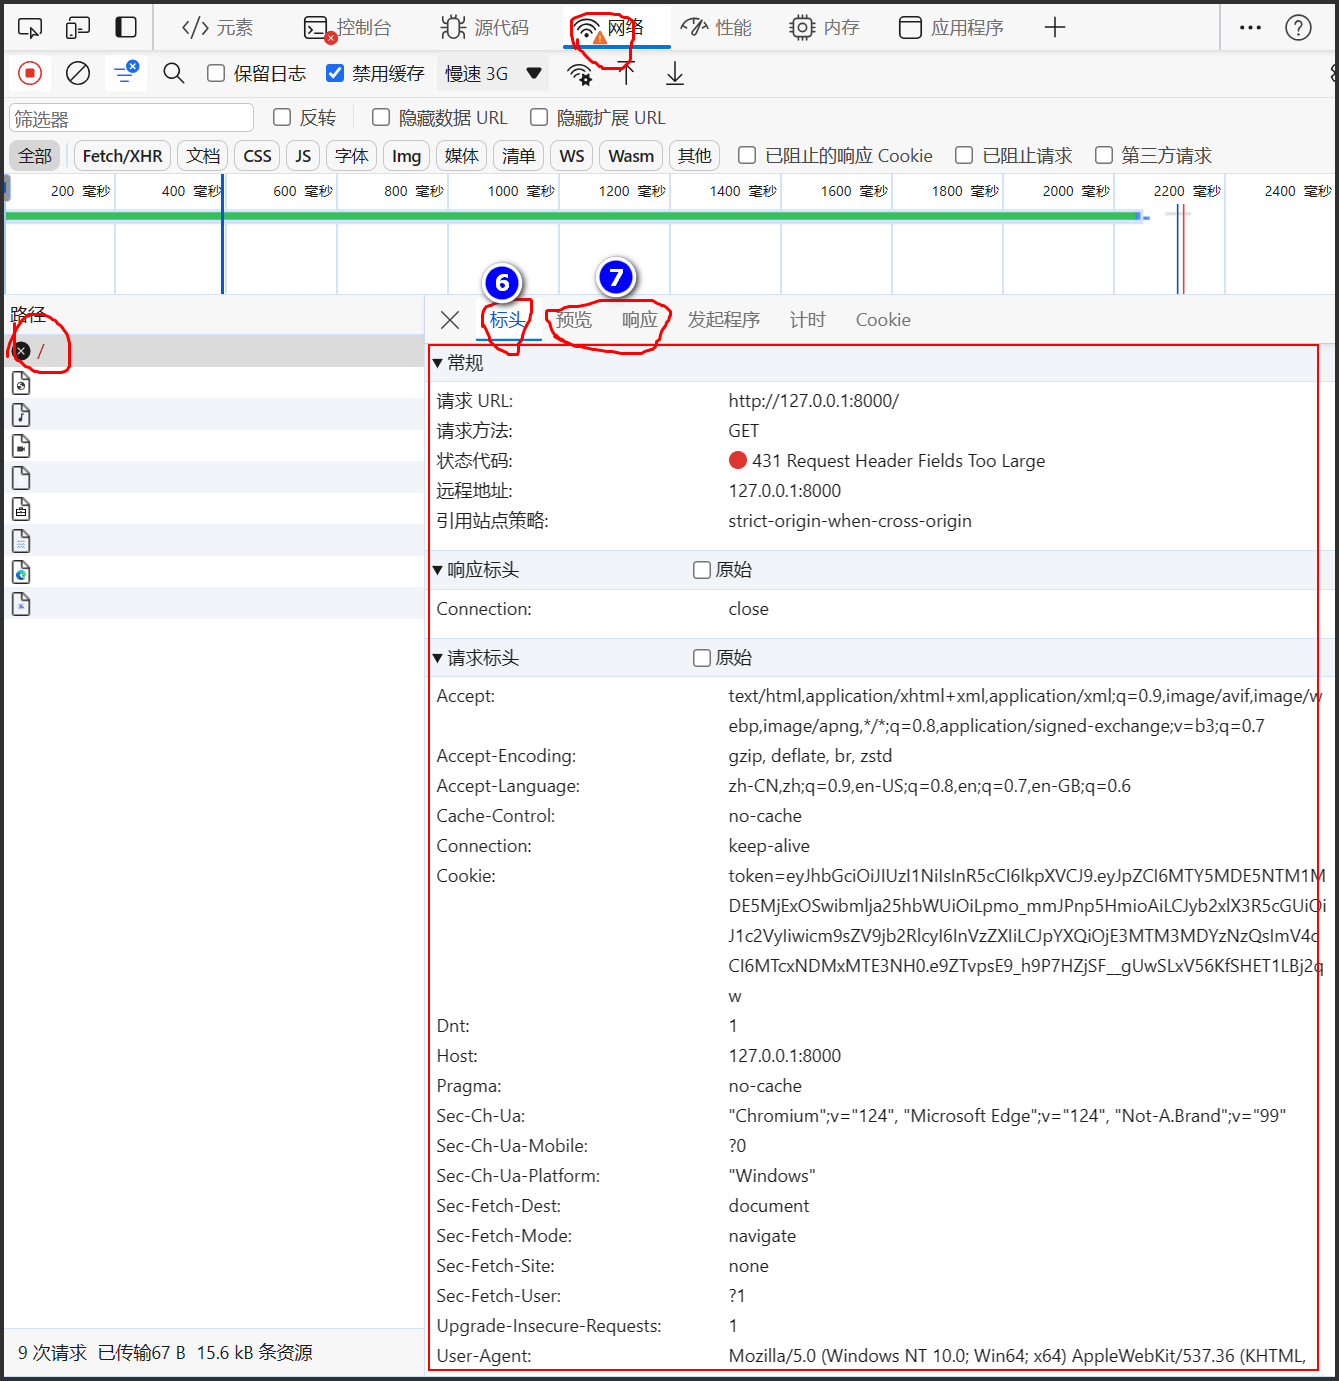Check 原始 in the 请求标头 section
Viewport: 1339px width, 1381px height.
point(702,658)
